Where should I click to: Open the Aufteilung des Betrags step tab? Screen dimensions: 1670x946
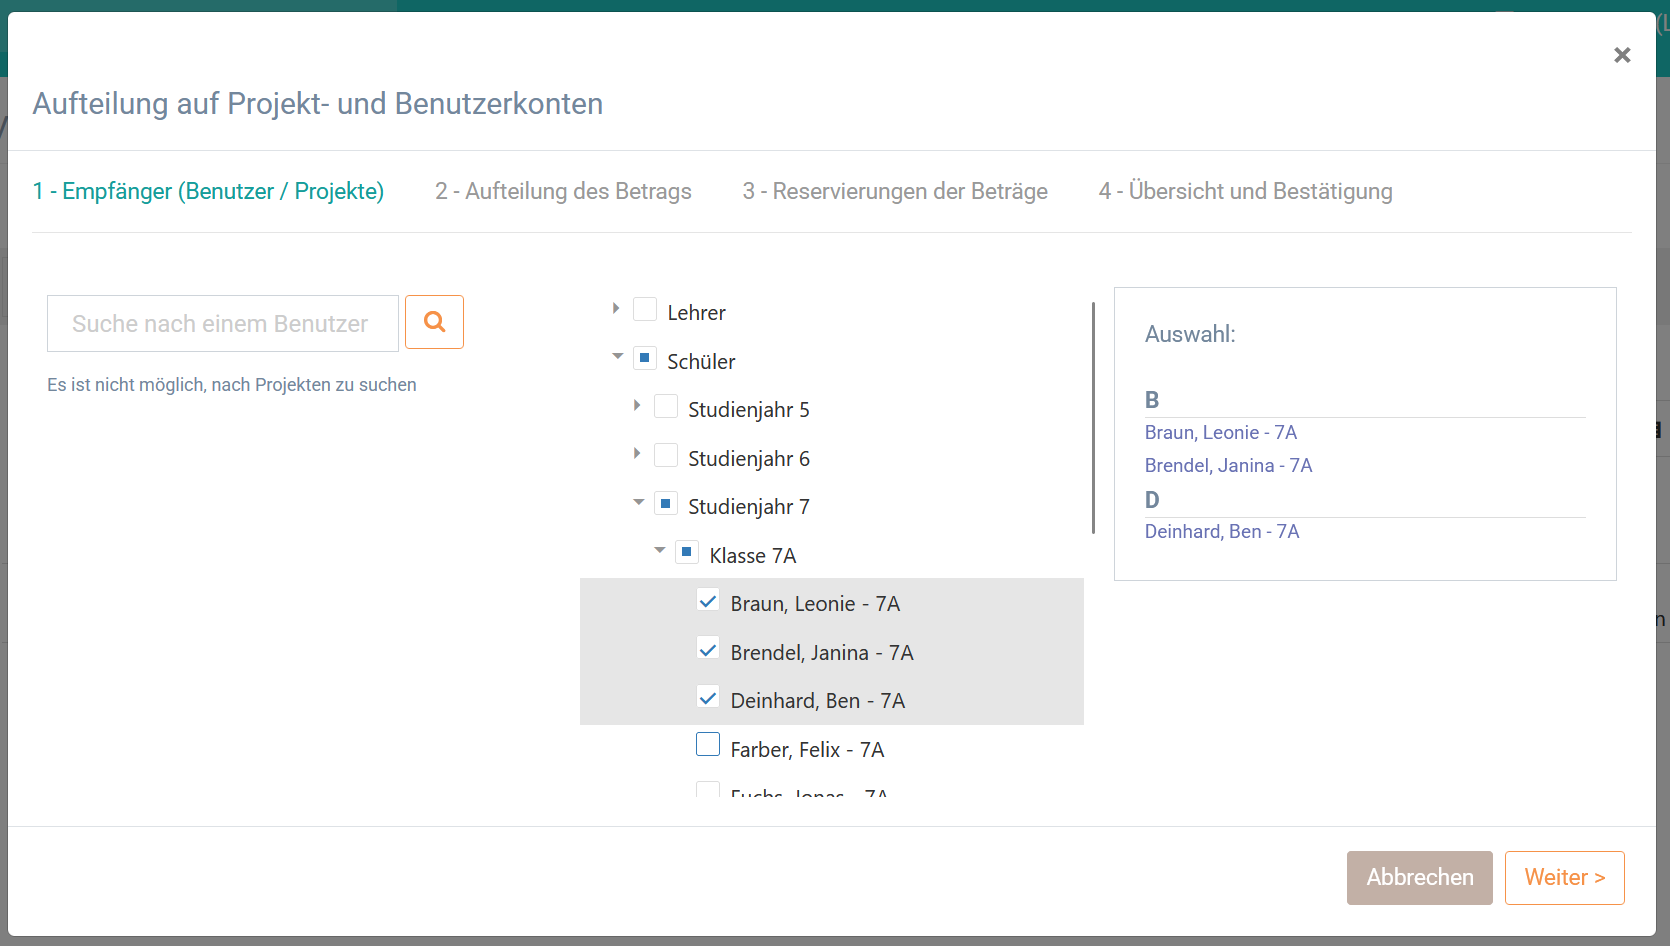coord(563,191)
